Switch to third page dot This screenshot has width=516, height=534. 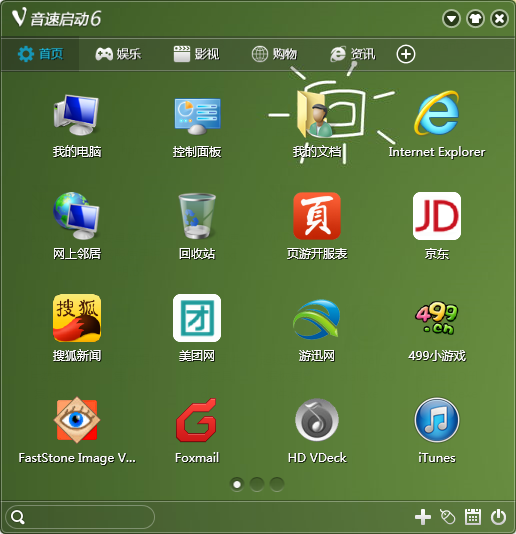click(x=277, y=484)
